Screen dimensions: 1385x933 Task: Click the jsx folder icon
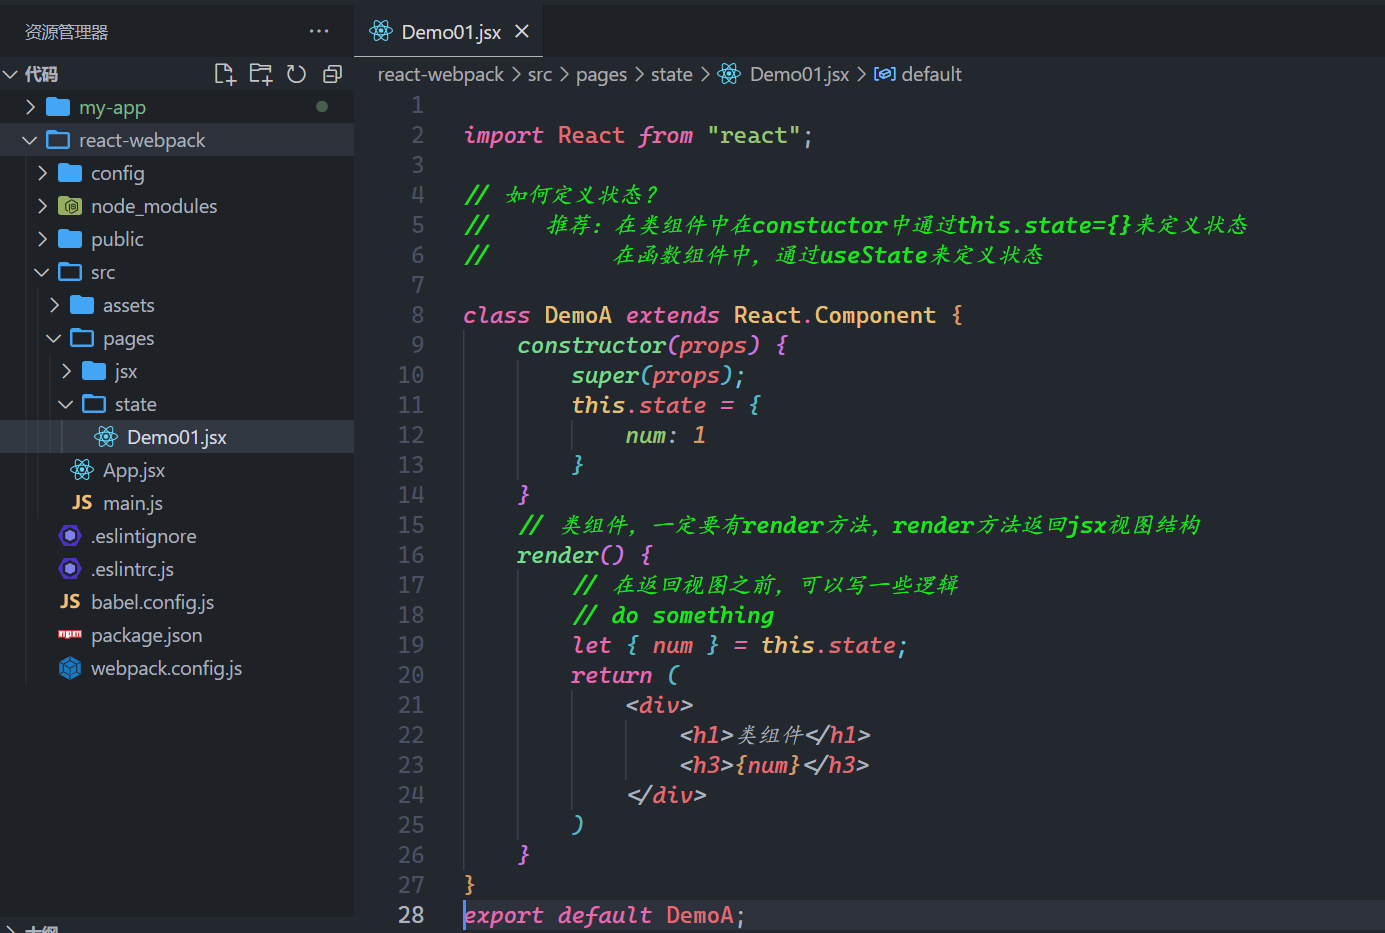pyautogui.click(x=94, y=371)
